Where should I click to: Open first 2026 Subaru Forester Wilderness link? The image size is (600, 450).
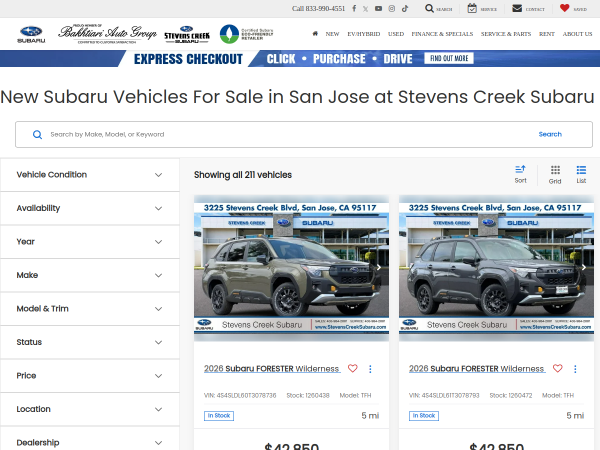272,368
